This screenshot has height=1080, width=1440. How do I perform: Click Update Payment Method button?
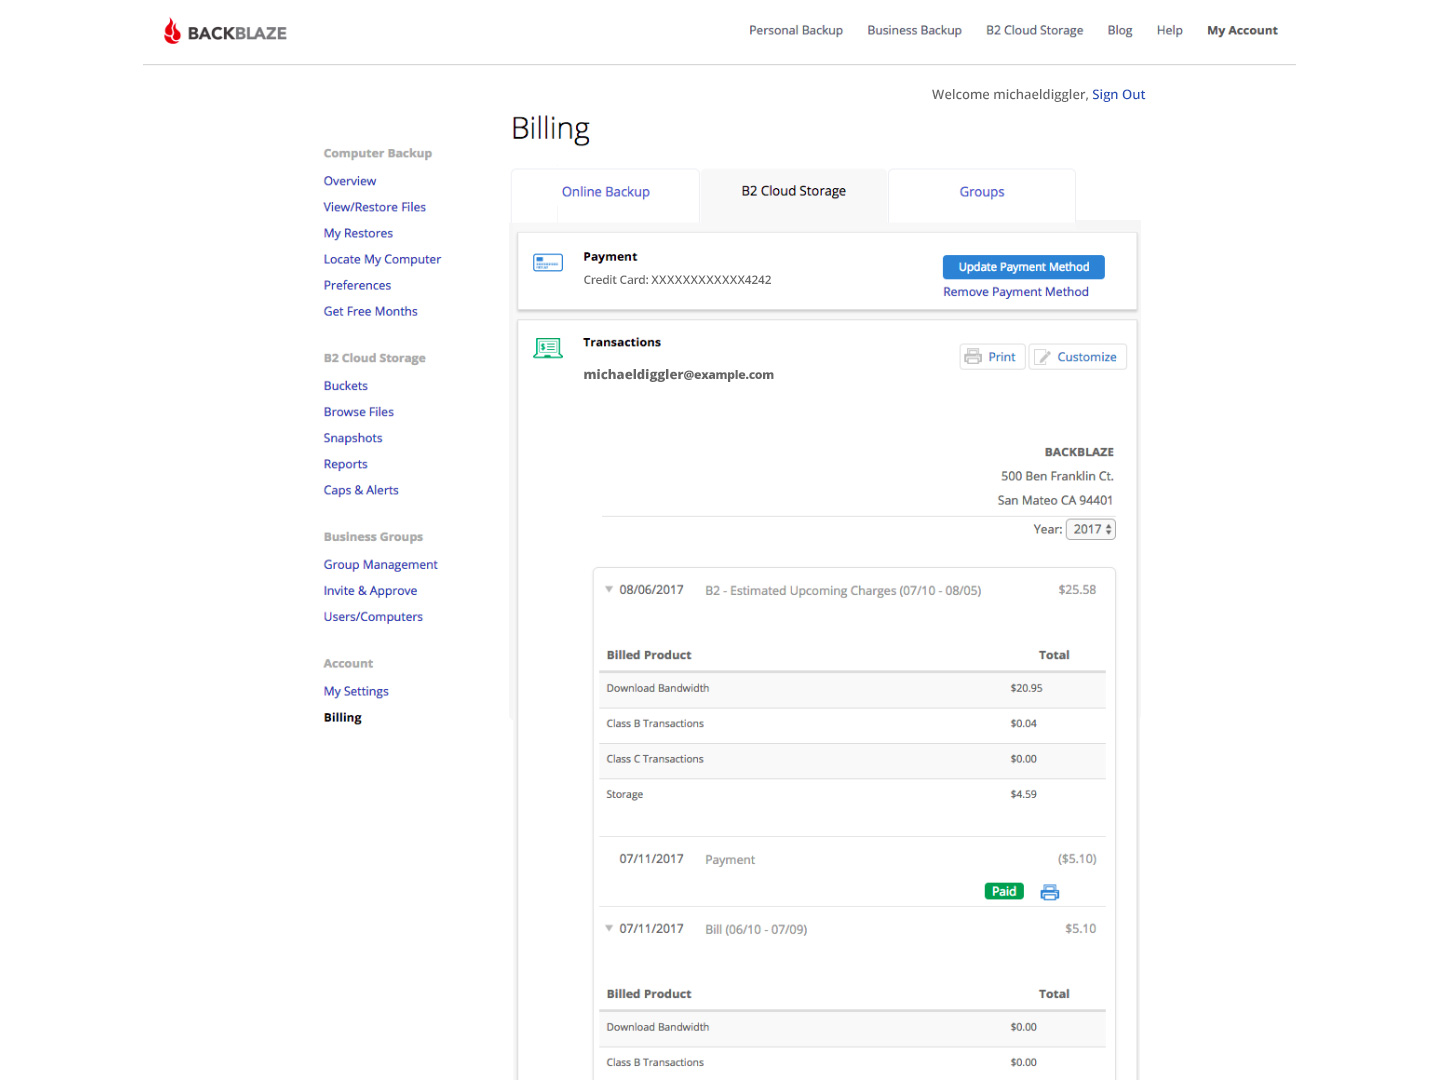click(1023, 267)
